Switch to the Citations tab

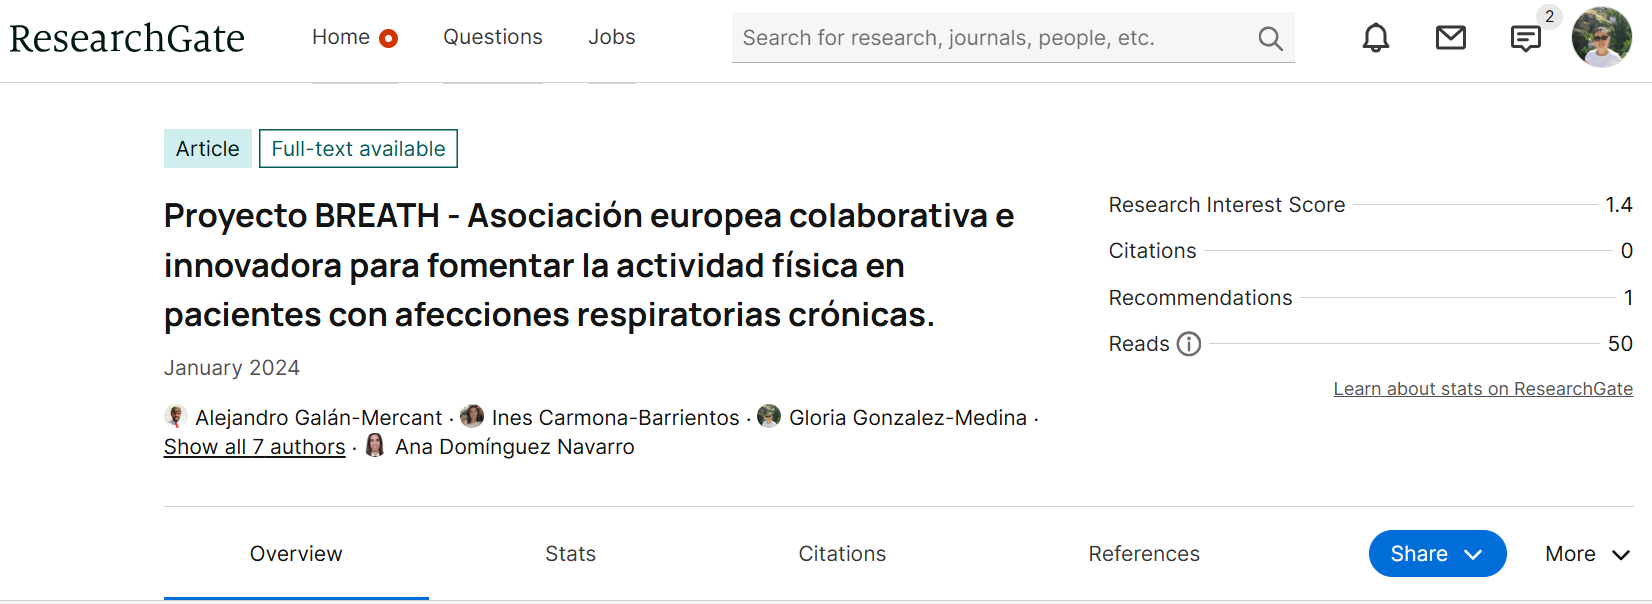coord(842,554)
